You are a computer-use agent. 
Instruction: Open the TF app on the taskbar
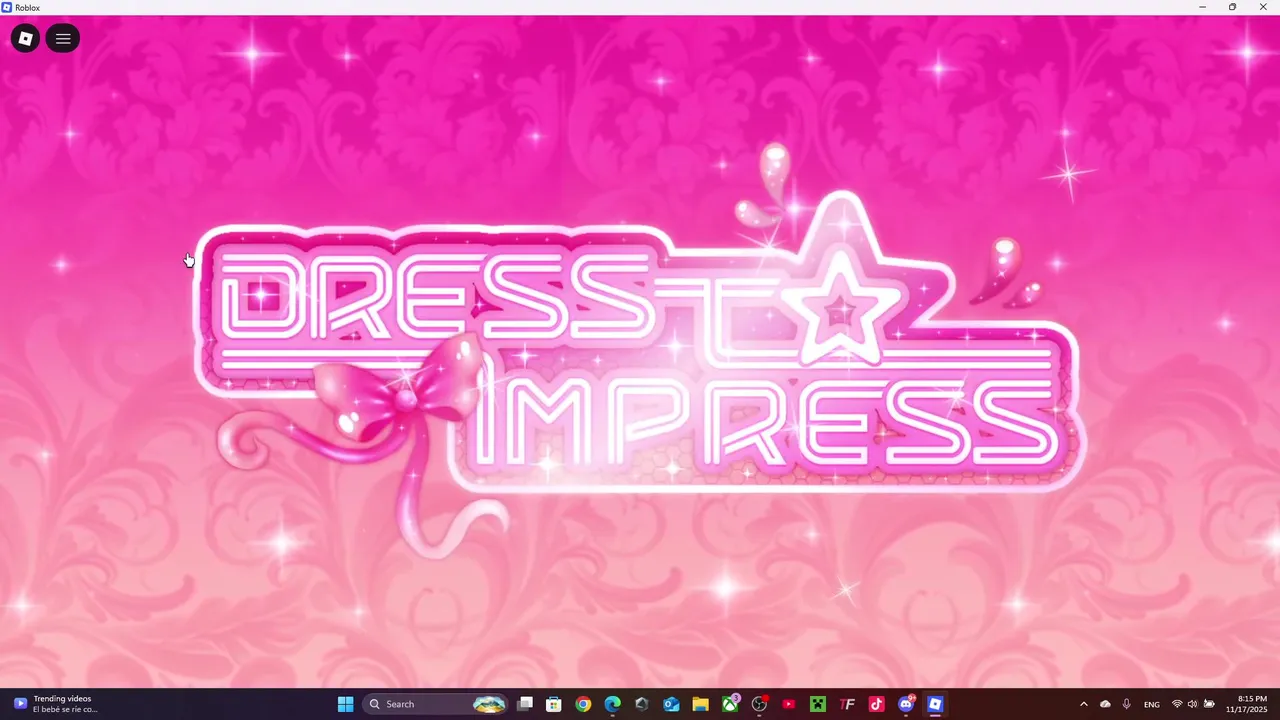point(847,704)
